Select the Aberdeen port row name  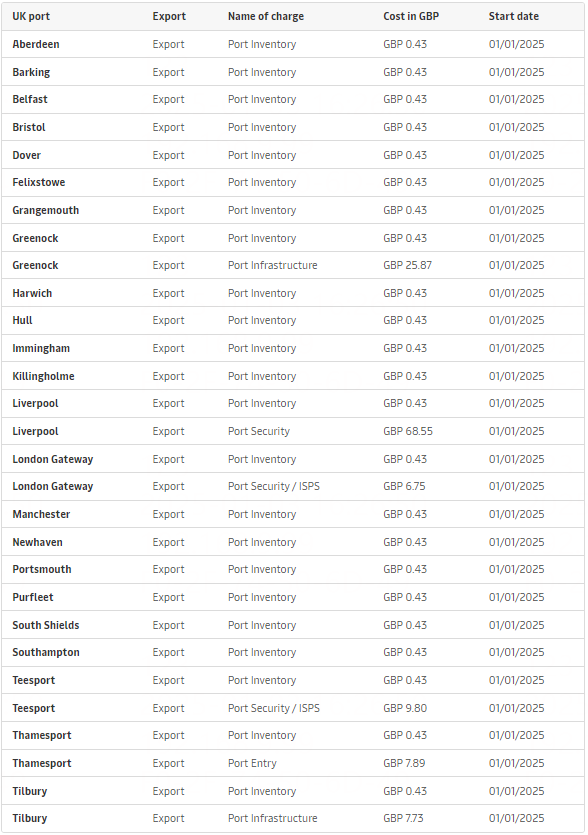point(36,44)
